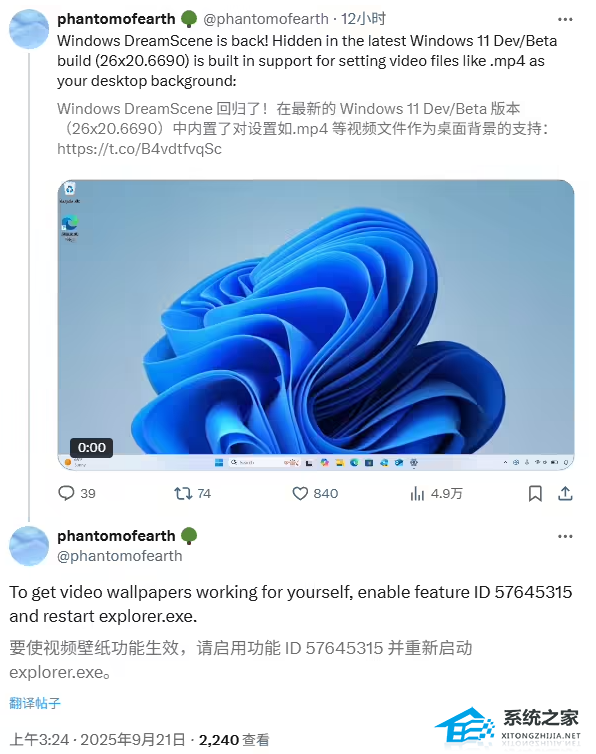Open the @phantomofearth handle in the top tweet
The width and height of the screenshot is (596, 754).
266,19
